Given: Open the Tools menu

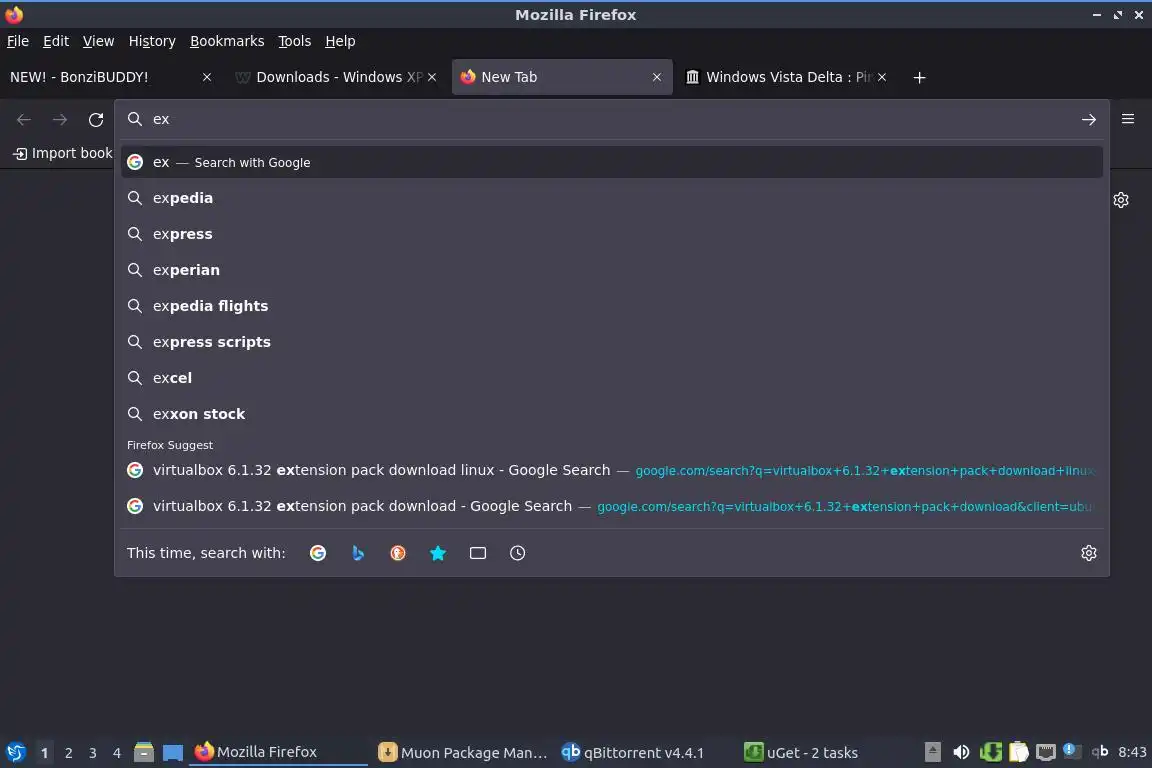Looking at the screenshot, I should pos(295,41).
